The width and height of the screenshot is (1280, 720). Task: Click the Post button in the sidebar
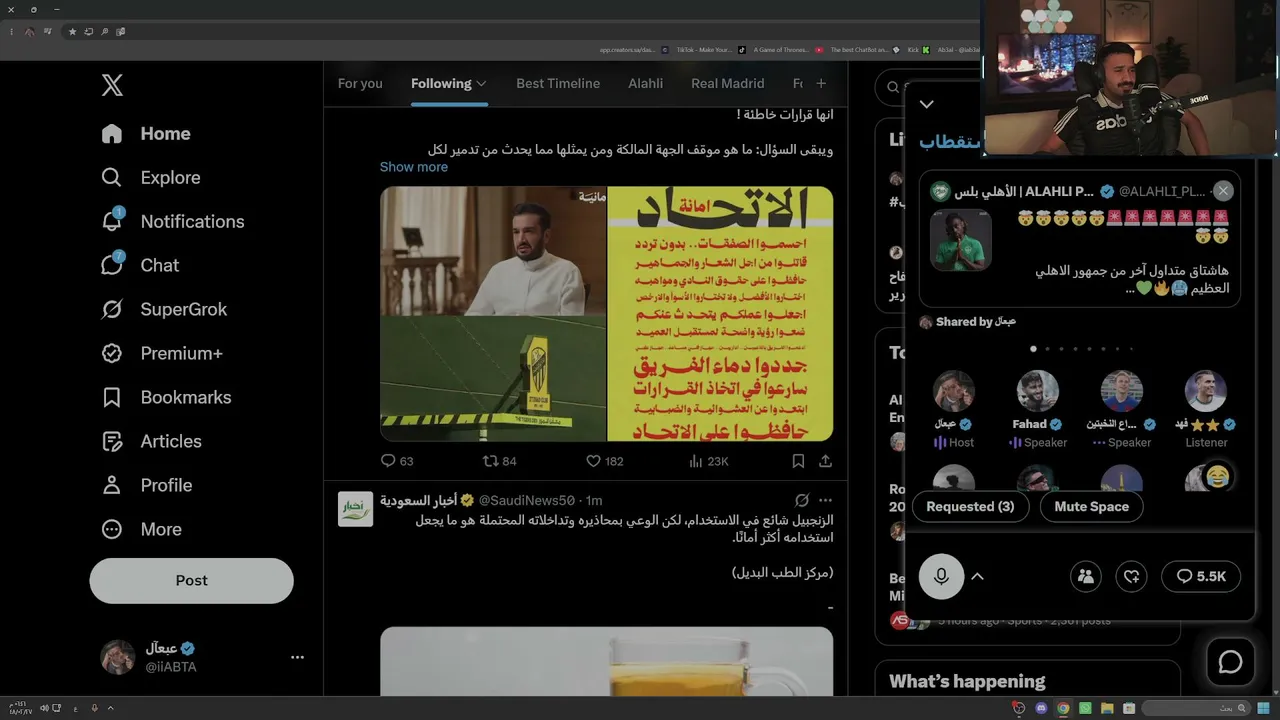(x=191, y=581)
